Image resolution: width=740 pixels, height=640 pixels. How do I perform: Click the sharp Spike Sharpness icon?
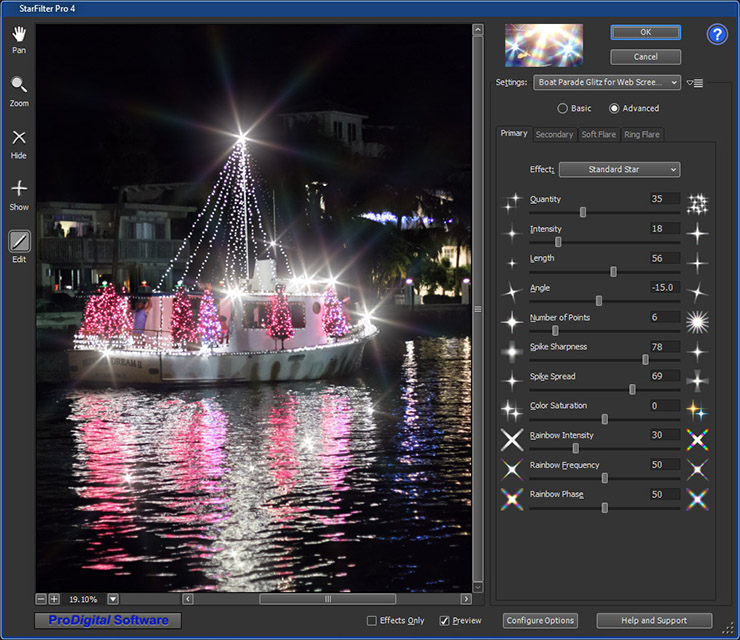(697, 352)
